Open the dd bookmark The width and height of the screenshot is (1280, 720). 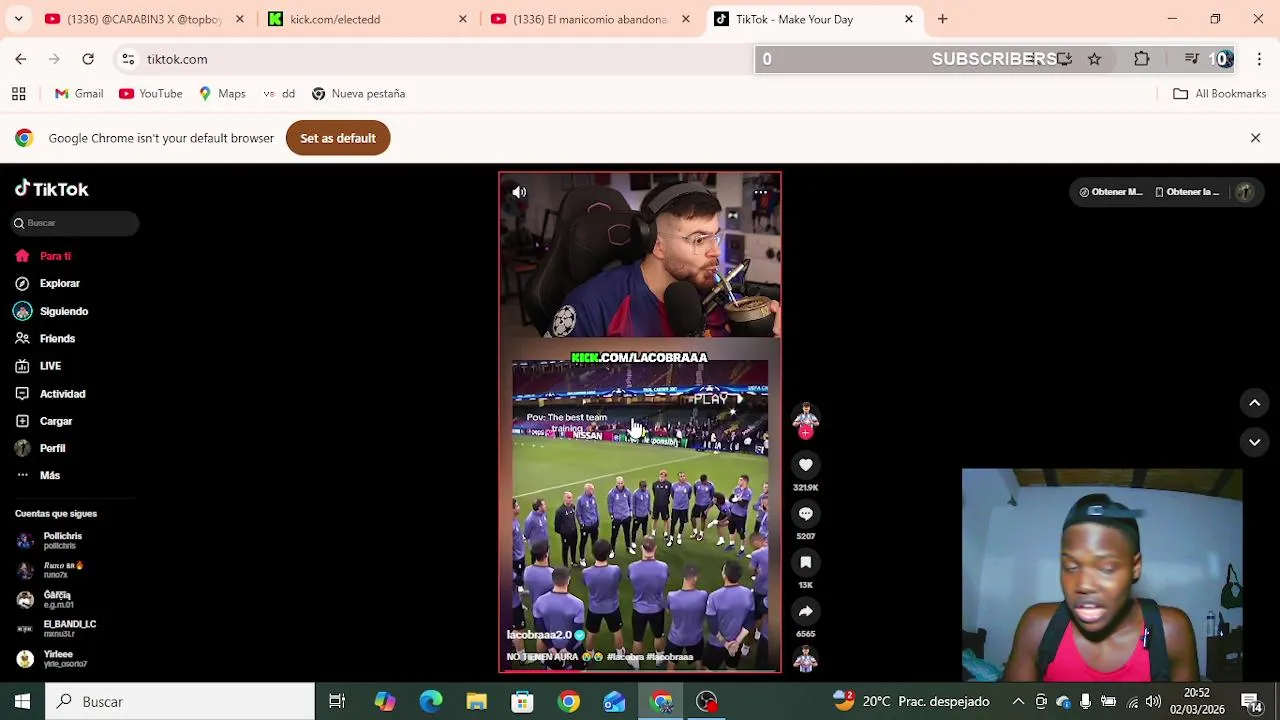tap(278, 94)
